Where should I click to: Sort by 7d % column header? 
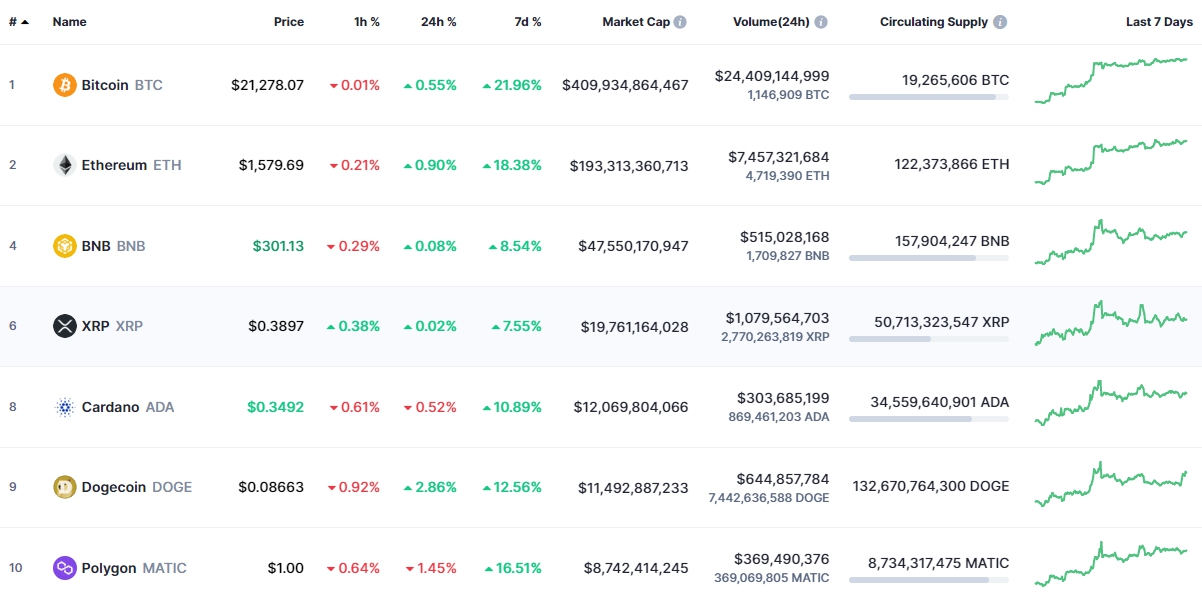[529, 22]
